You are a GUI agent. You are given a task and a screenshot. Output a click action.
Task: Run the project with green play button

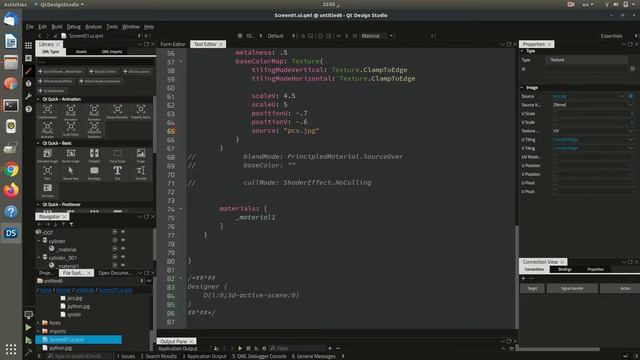point(28,327)
